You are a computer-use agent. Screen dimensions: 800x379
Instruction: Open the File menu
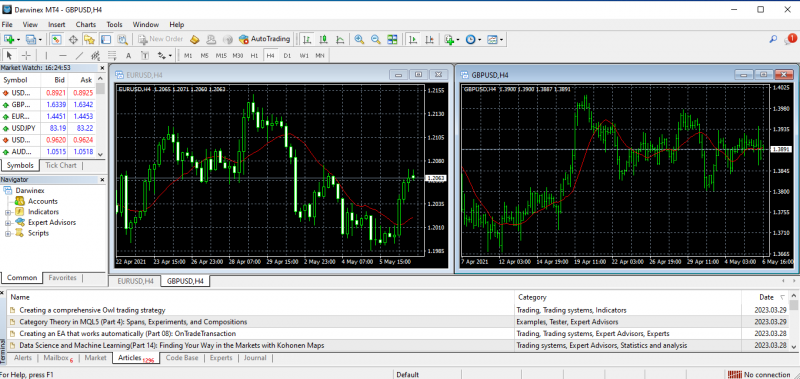[7, 24]
